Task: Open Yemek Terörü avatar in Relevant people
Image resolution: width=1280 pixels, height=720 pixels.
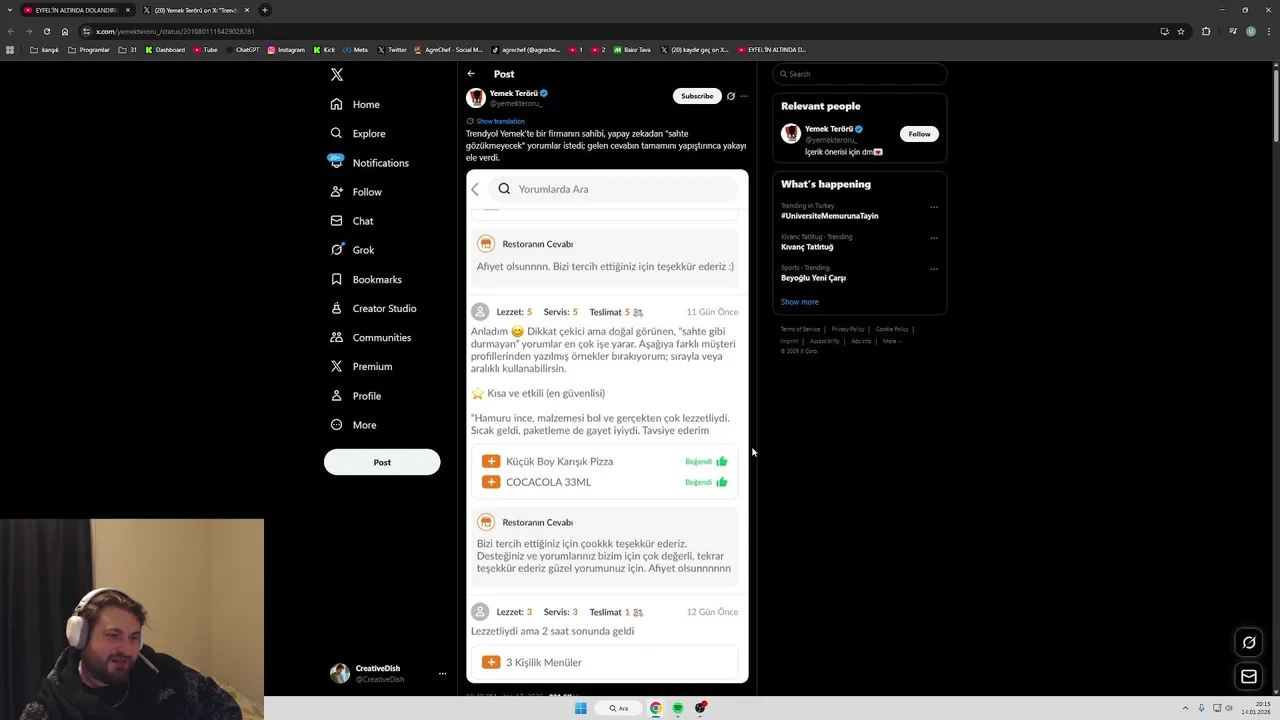Action: [x=791, y=133]
